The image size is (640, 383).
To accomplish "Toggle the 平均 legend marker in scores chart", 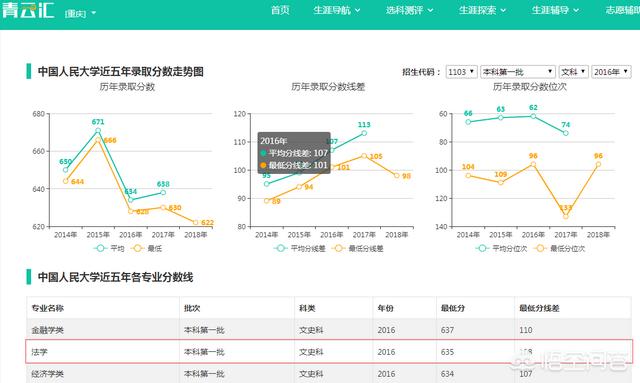I will 100,248.
